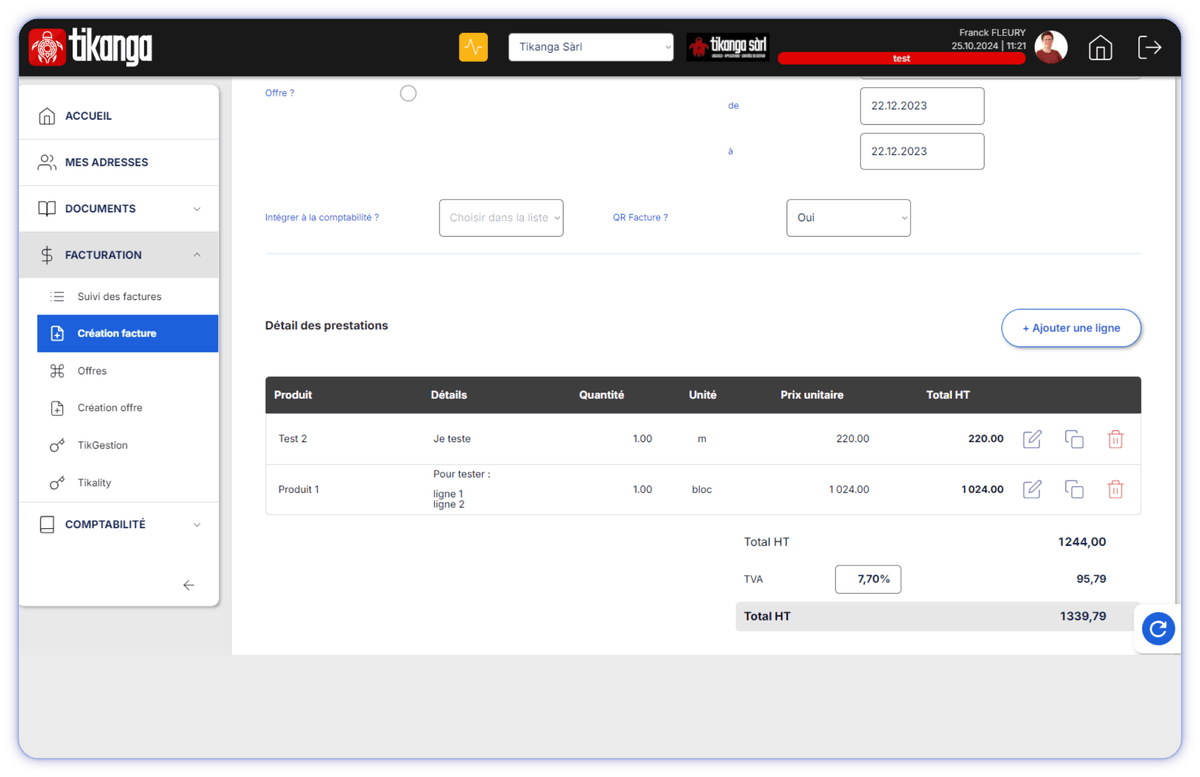Duplicate the Test 2 product line

tap(1074, 439)
